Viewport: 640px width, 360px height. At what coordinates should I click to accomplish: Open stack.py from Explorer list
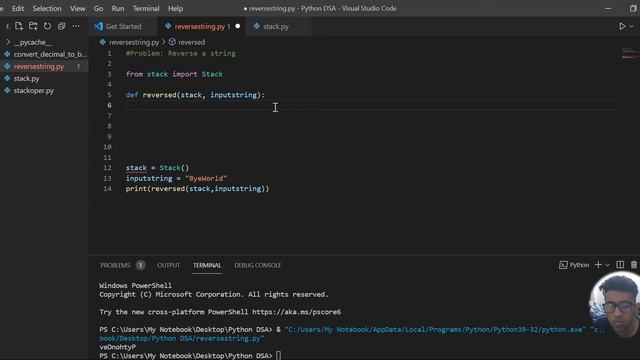coord(27,78)
